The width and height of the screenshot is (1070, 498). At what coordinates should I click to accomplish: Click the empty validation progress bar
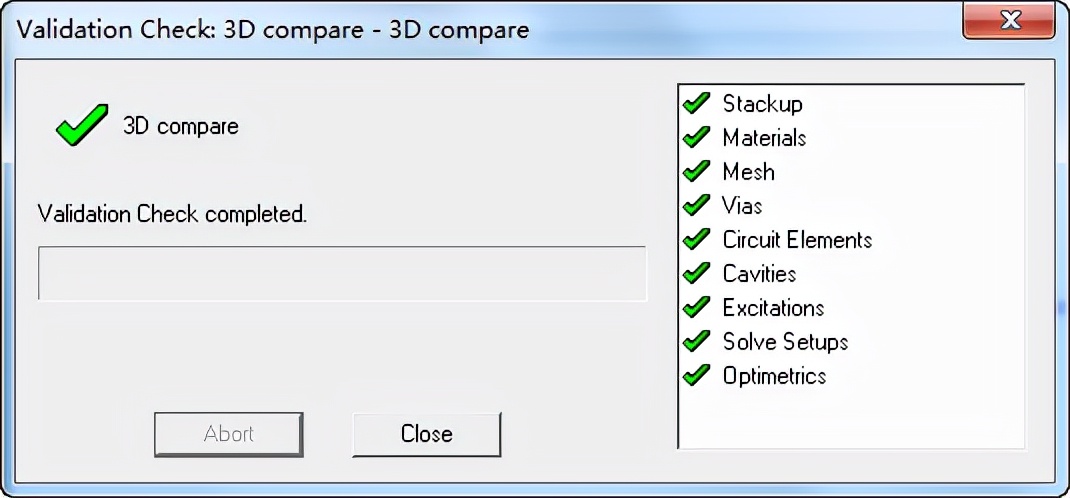[342, 273]
